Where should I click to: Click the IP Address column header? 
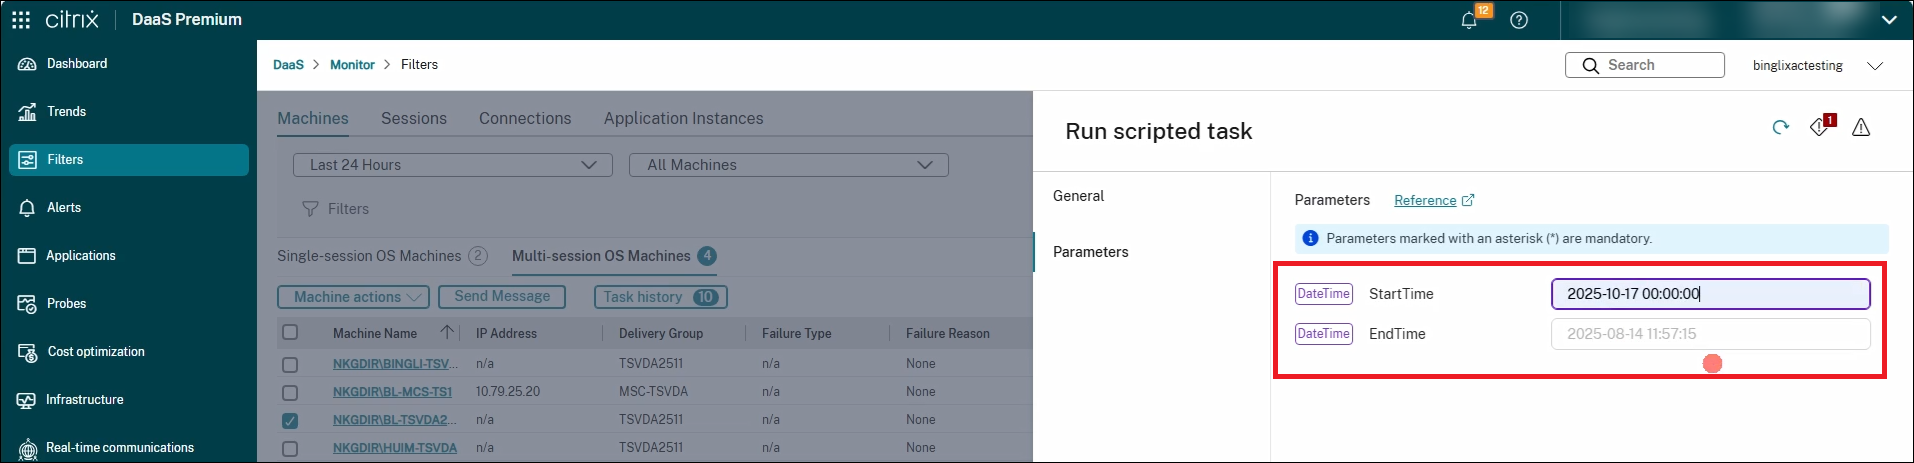tap(506, 334)
